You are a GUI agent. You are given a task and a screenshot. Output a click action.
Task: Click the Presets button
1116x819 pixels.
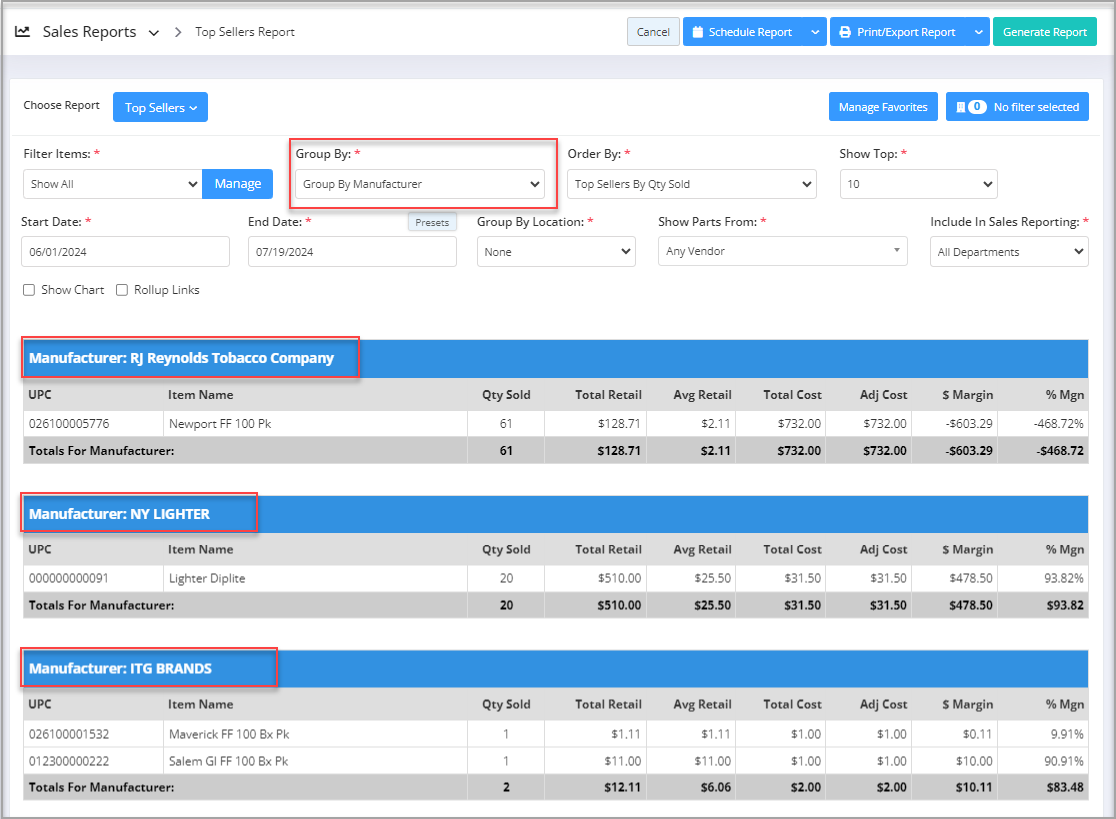pyautogui.click(x=432, y=222)
